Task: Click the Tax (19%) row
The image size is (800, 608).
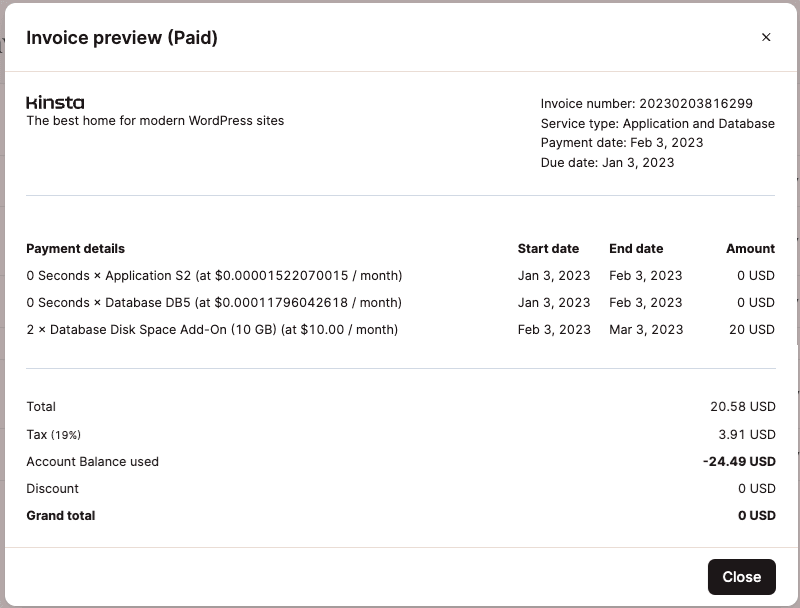Action: (53, 434)
